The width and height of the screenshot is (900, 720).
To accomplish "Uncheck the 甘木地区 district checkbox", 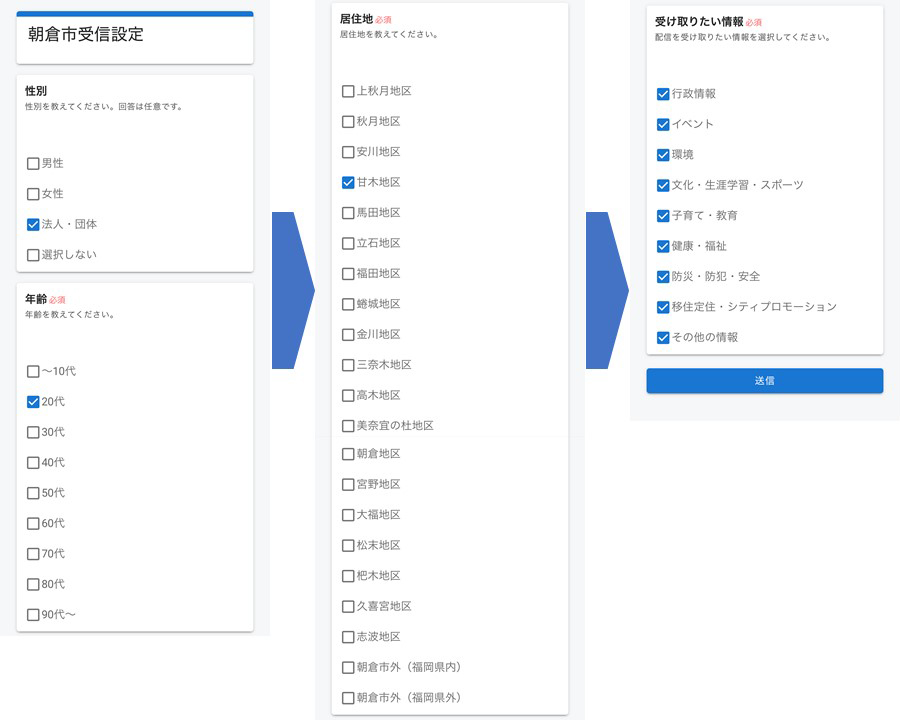I will point(348,182).
